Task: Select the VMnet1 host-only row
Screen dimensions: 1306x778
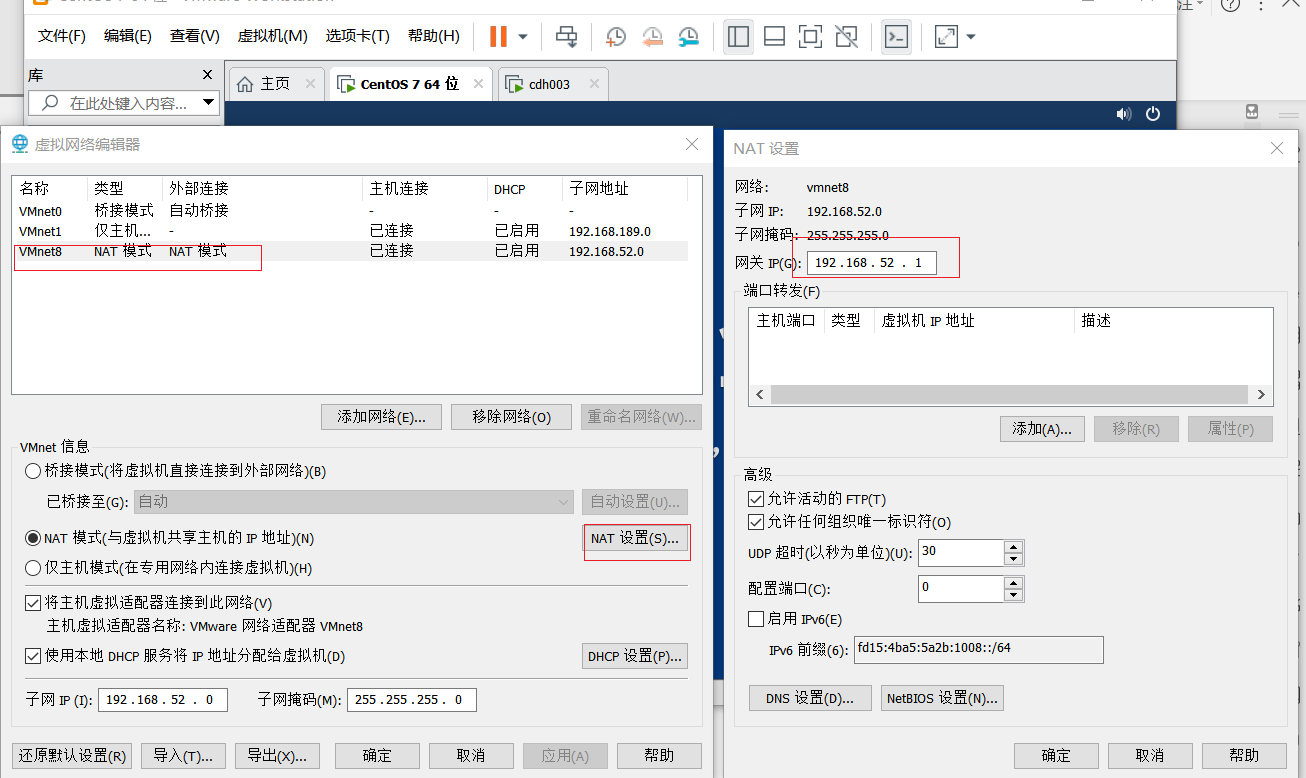Action: point(350,231)
